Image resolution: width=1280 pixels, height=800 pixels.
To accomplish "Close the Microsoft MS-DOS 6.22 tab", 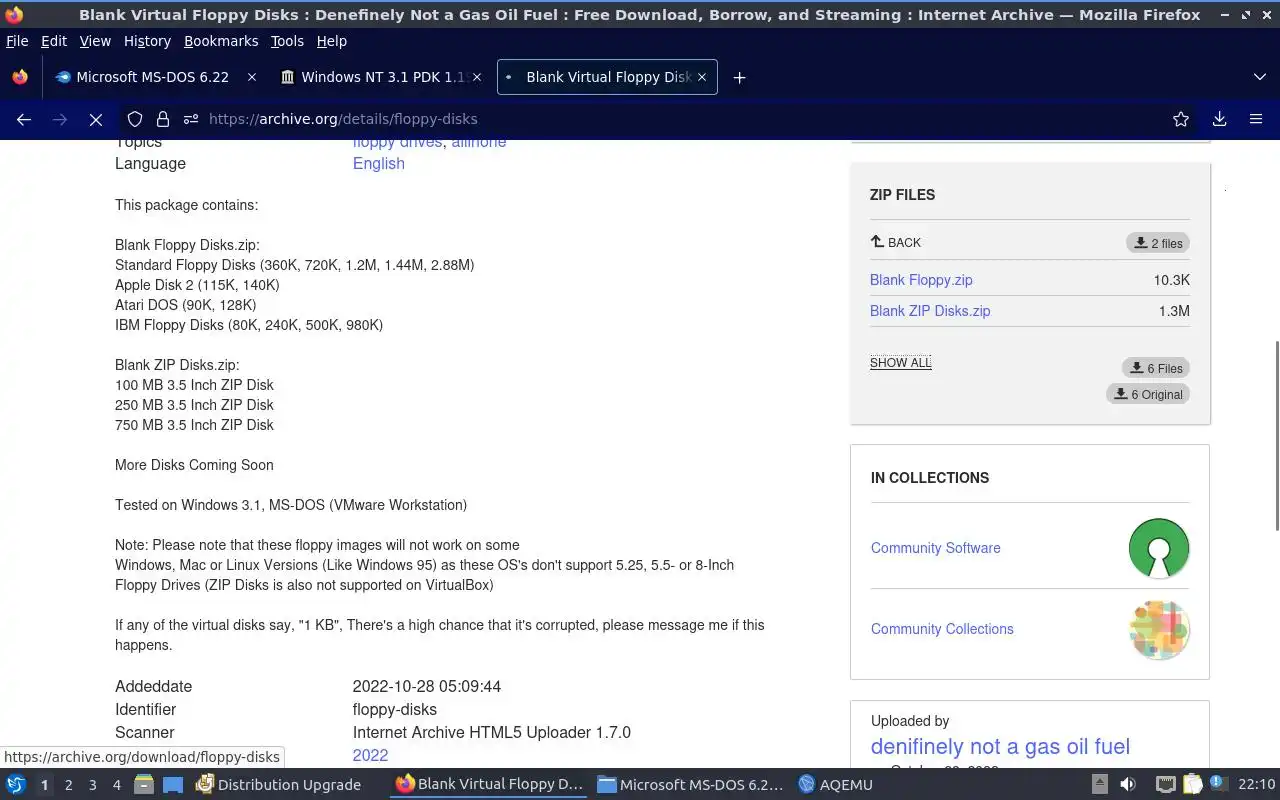I will point(252,77).
